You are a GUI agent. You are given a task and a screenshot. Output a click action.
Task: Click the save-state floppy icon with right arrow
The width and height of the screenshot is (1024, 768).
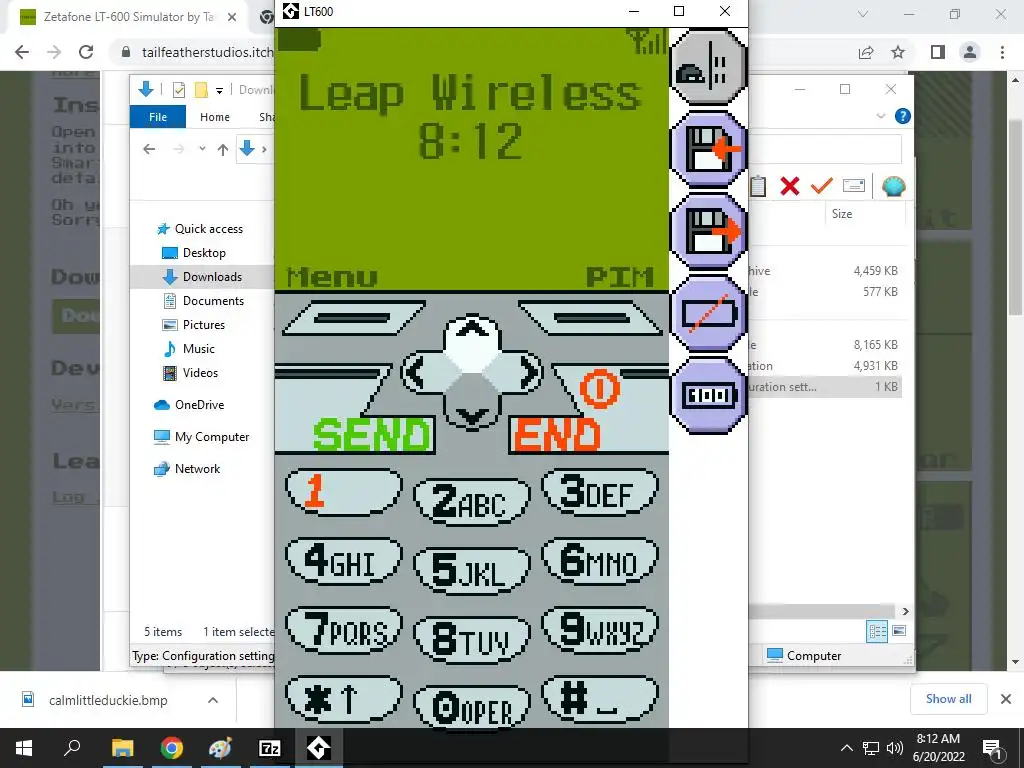click(x=709, y=231)
